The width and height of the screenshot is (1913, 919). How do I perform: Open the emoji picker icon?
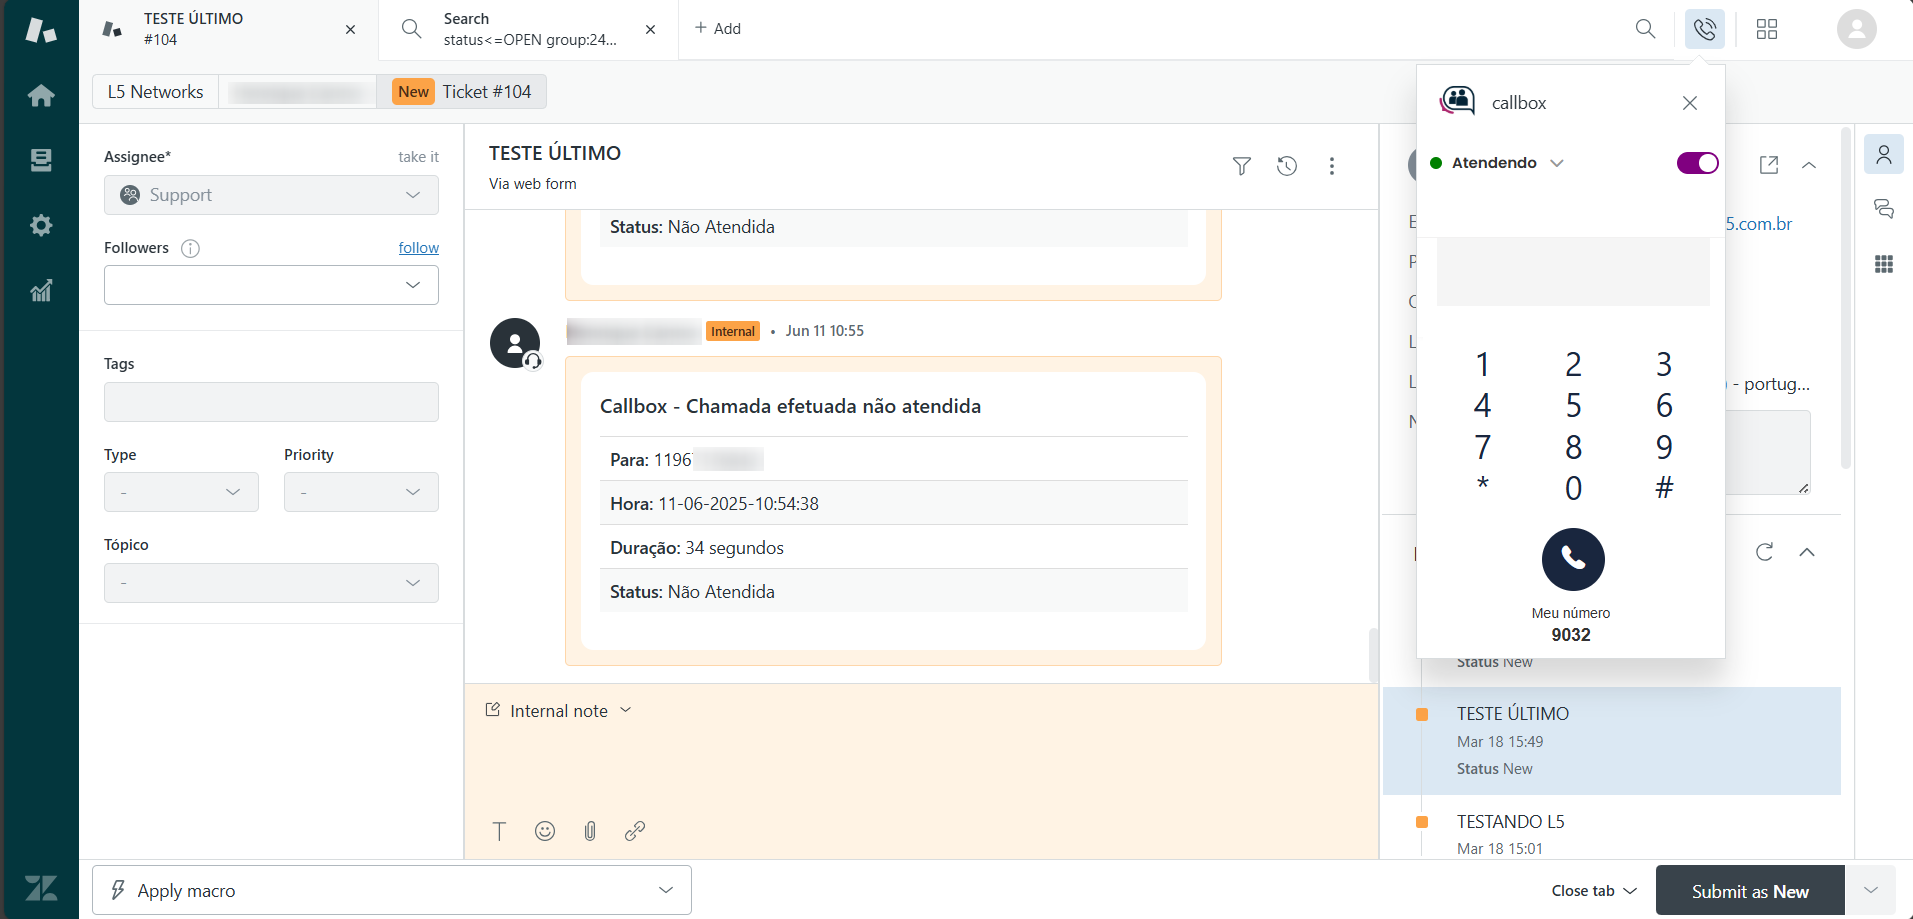(545, 831)
